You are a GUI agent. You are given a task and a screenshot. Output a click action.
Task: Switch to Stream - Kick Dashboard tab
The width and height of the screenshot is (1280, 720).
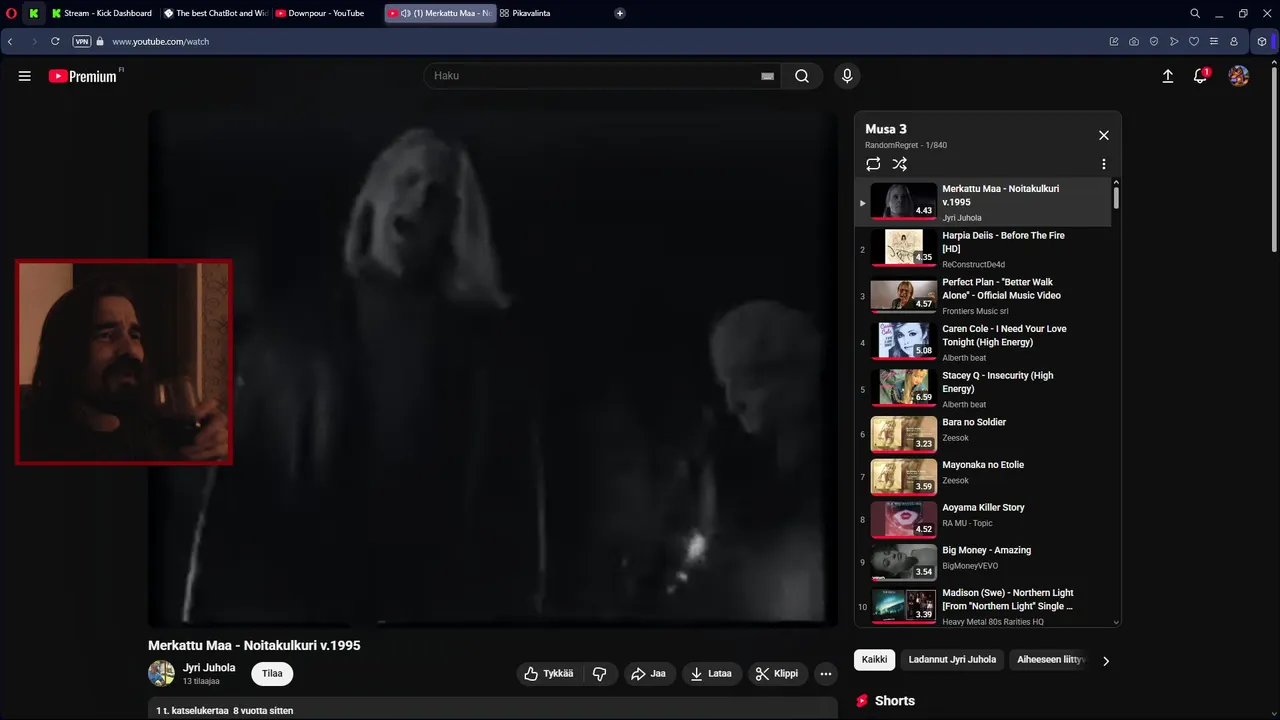tap(101, 13)
